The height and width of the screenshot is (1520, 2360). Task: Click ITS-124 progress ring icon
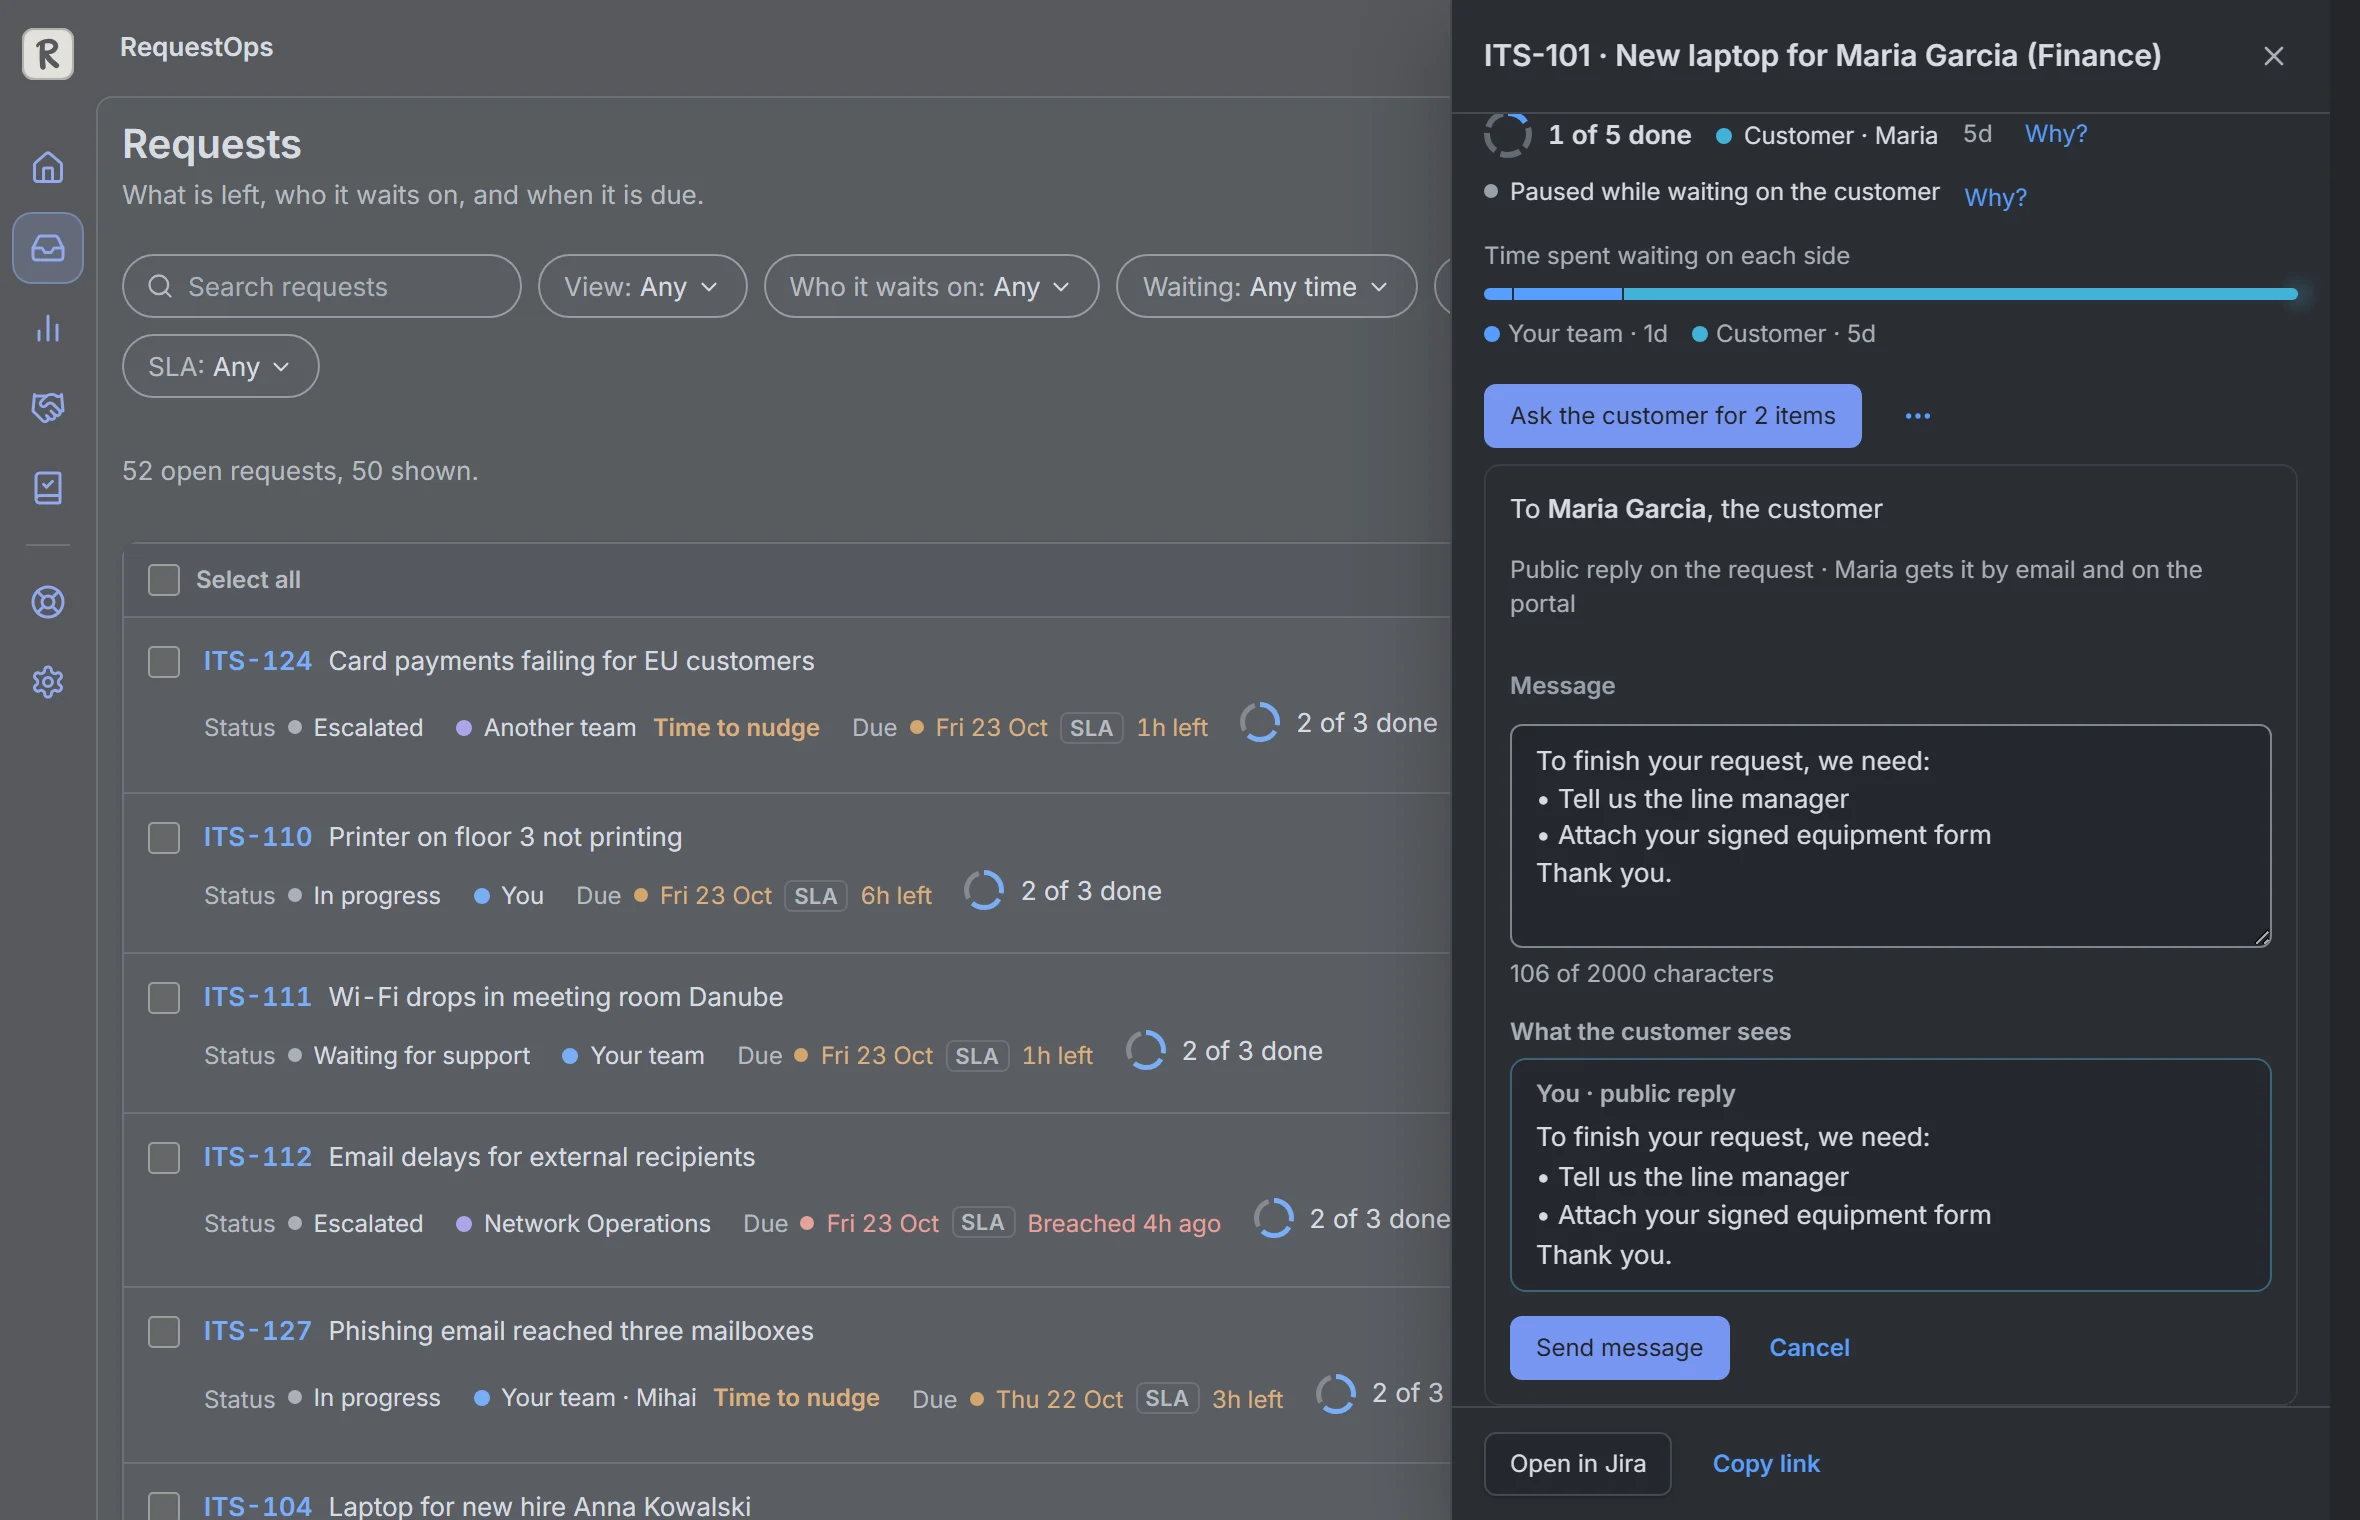point(1260,722)
